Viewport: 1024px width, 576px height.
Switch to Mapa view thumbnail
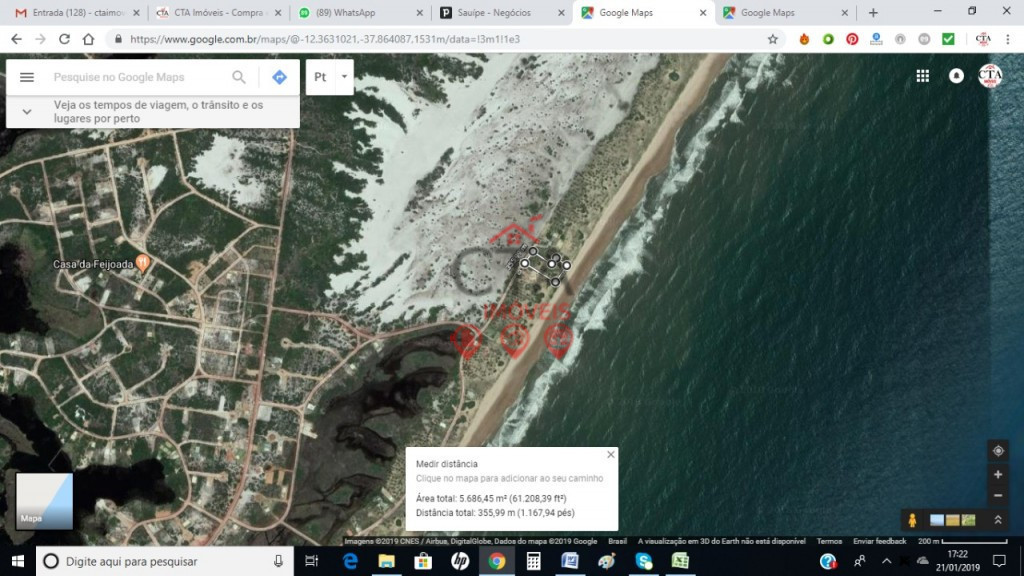coord(44,501)
